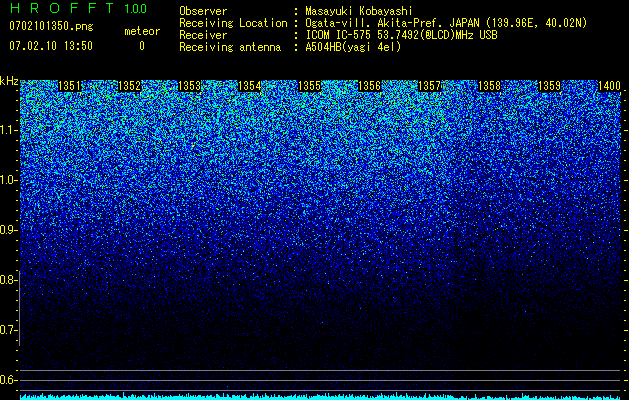Click the 1.0 kHz axis label
This screenshot has width=629, height=400.
point(8,180)
